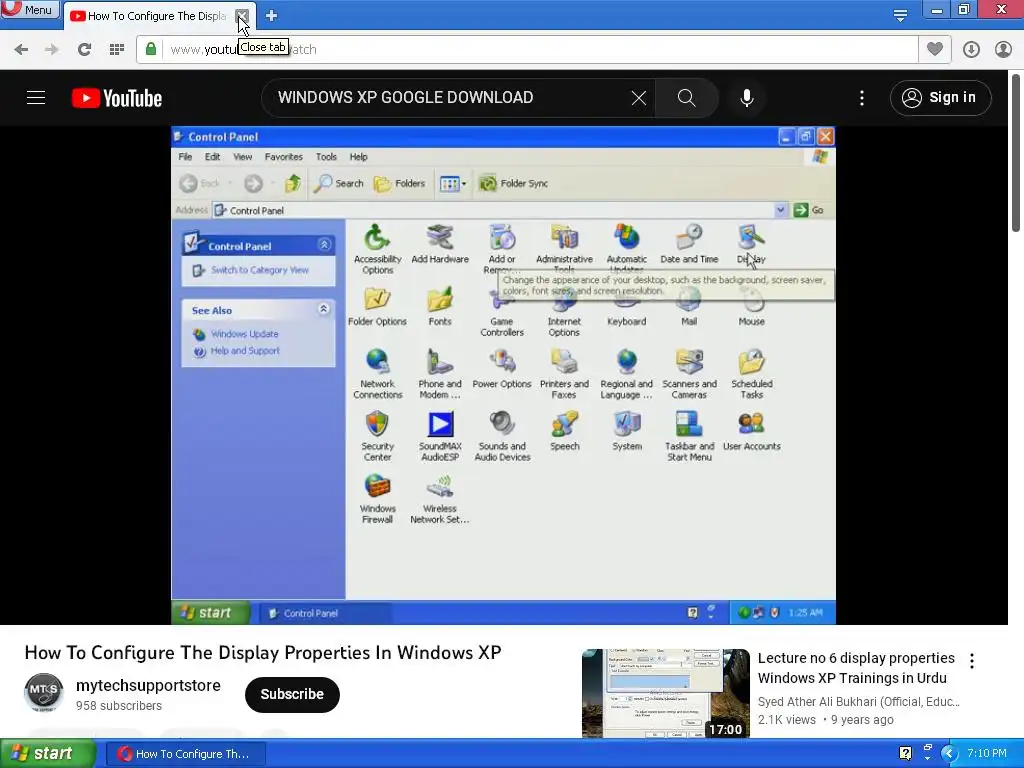The width and height of the screenshot is (1024, 768).
Task: Open User Accounts icon
Action: point(752,431)
